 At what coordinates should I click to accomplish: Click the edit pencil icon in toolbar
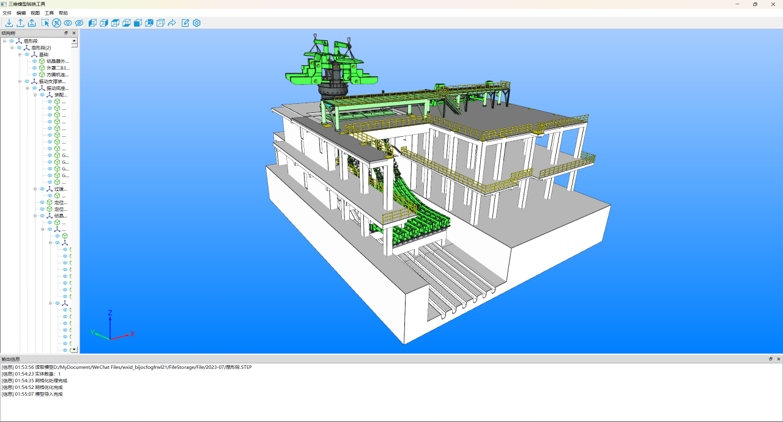click(185, 23)
